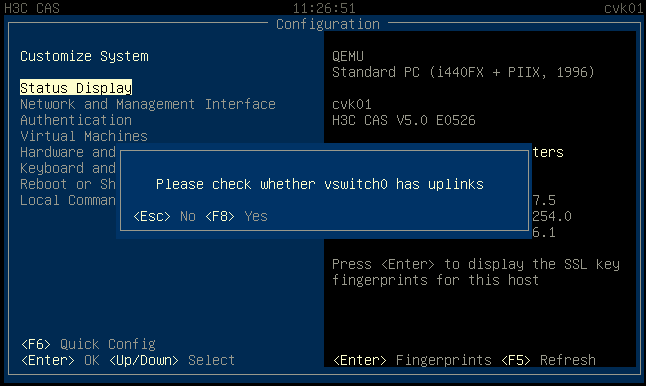The height and width of the screenshot is (386, 646).
Task: Select the Keyboard and menu entry
Action: point(68,168)
